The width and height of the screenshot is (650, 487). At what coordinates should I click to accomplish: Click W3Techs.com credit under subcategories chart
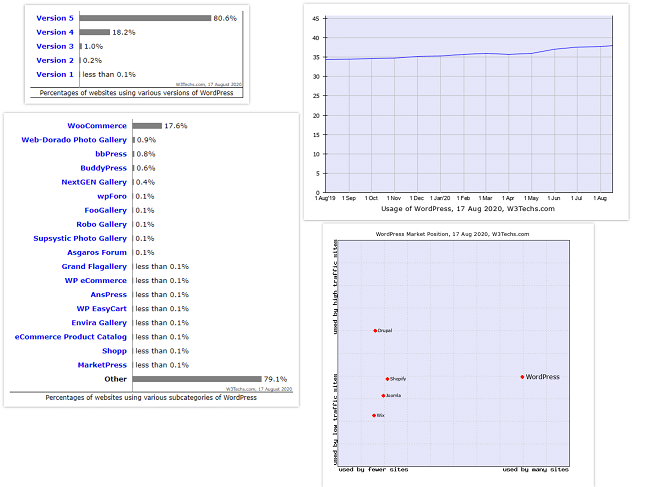259,389
